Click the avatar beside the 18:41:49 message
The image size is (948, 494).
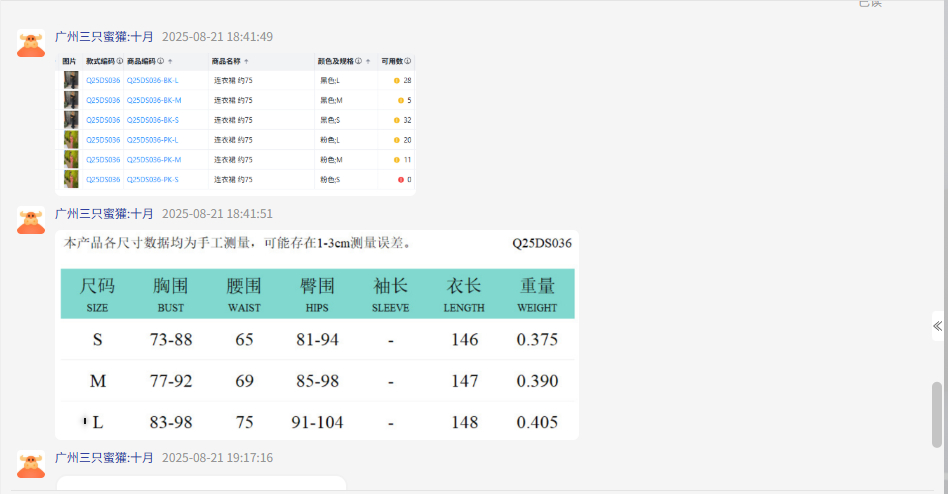click(x=31, y=43)
